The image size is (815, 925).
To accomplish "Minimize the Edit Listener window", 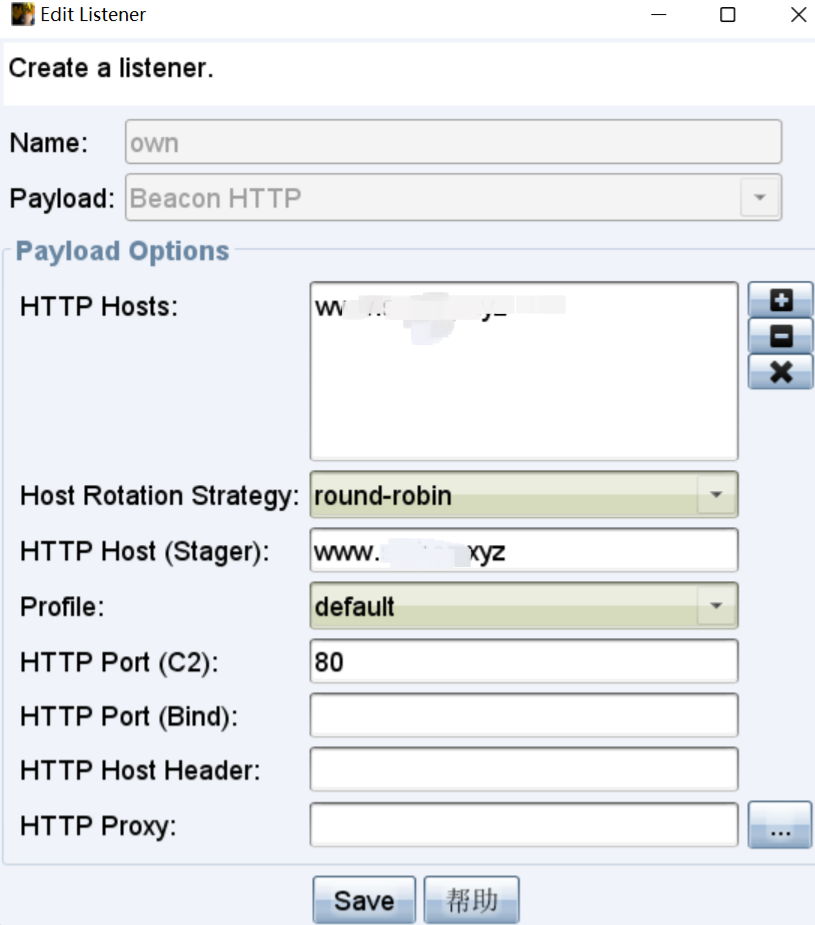I will tap(658, 15).
